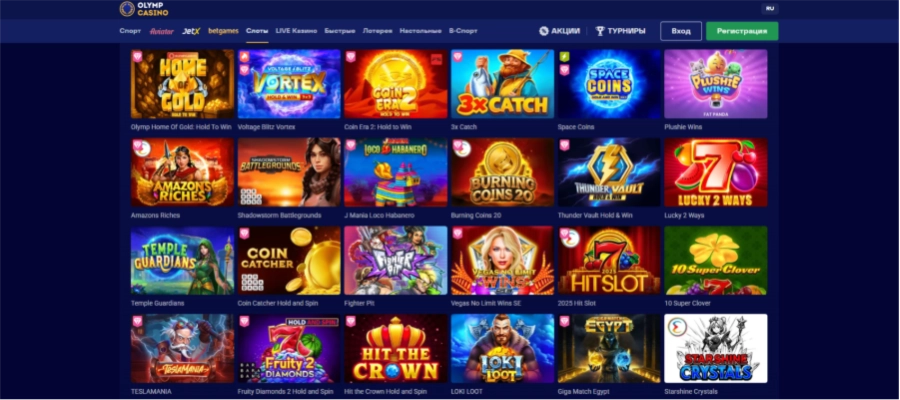Open the Lucky 2 Ways slot
Image resolution: width=900 pixels, height=400 pixels.
716,172
